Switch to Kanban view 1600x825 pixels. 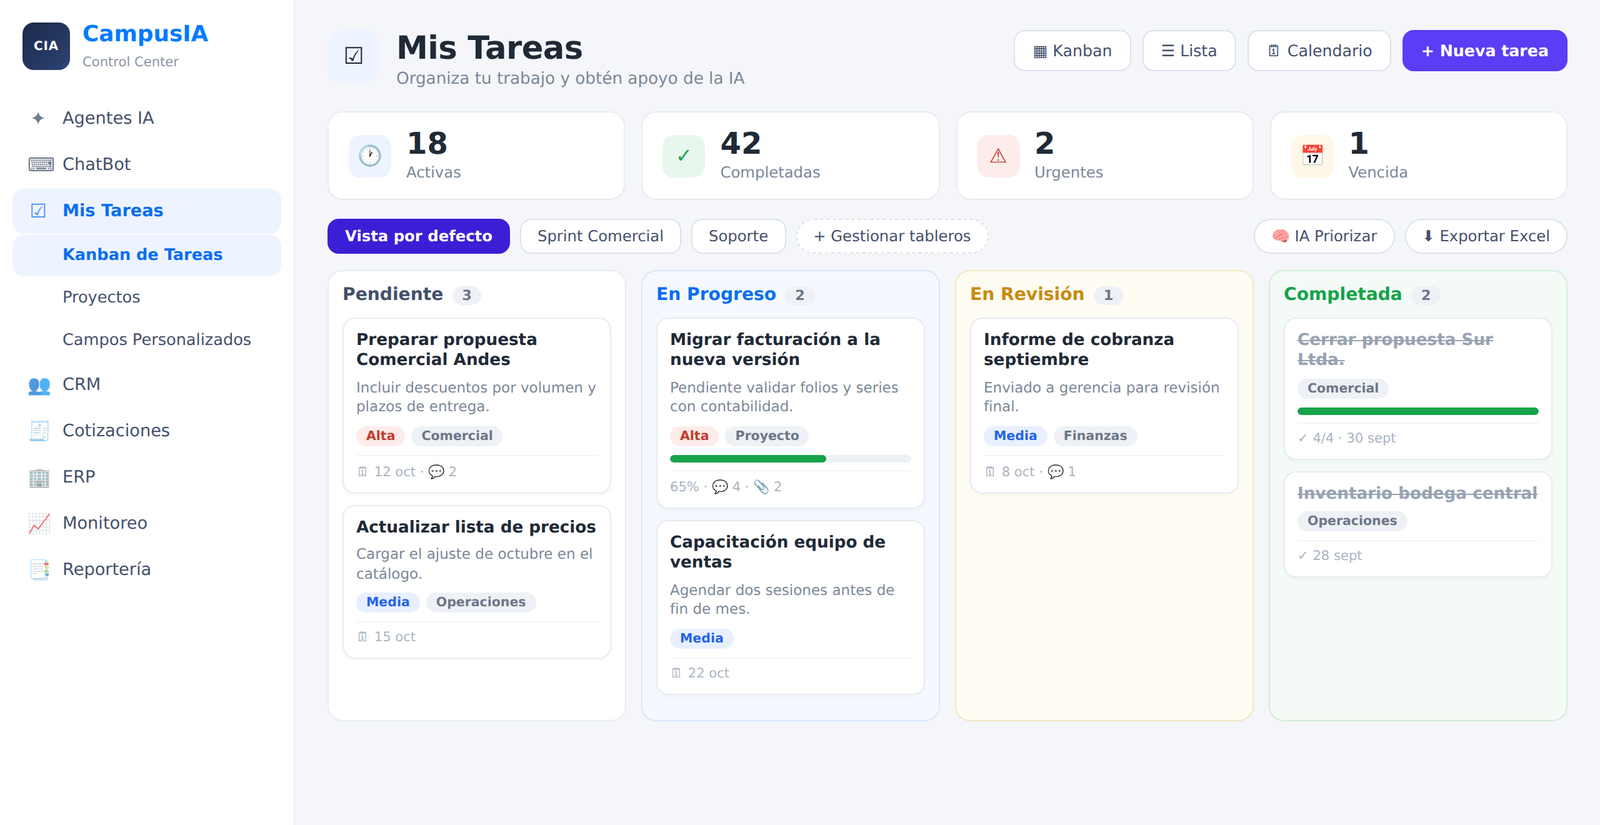coord(1072,51)
